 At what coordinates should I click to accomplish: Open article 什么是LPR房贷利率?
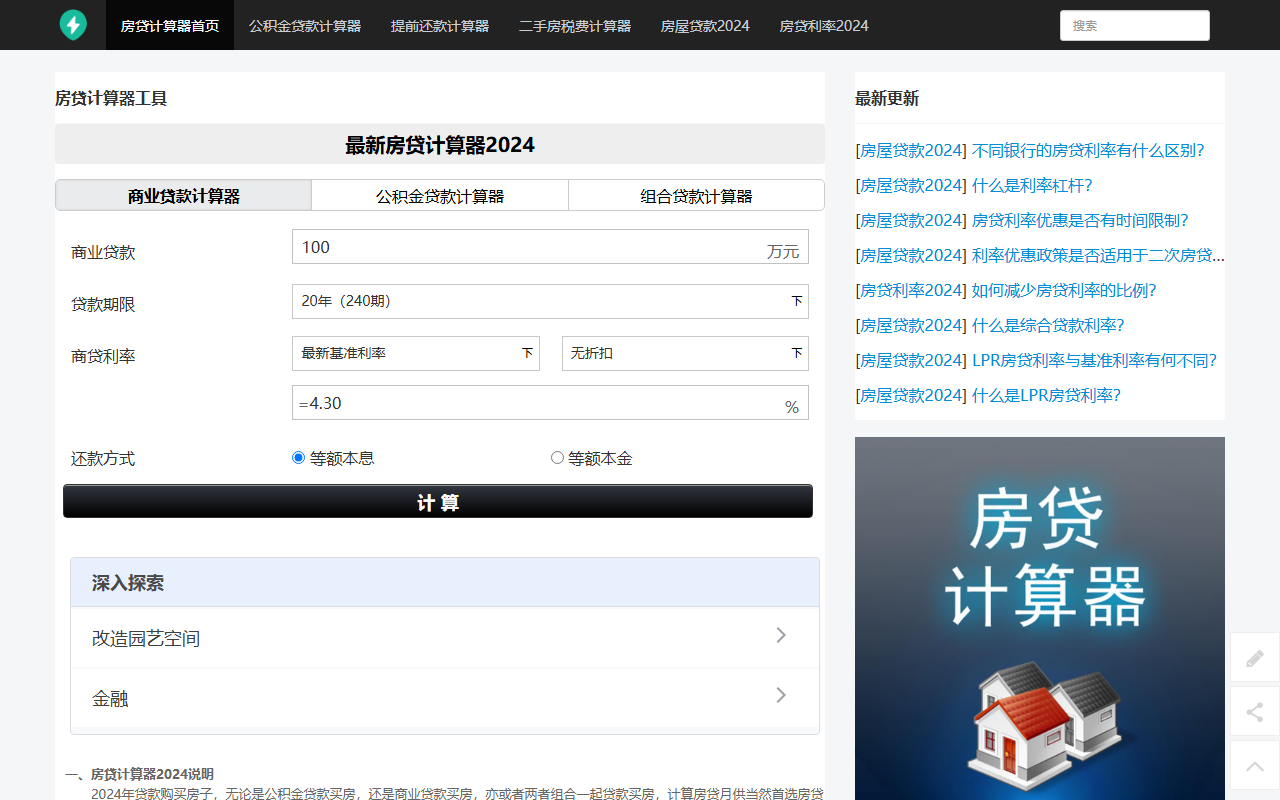[1046, 395]
